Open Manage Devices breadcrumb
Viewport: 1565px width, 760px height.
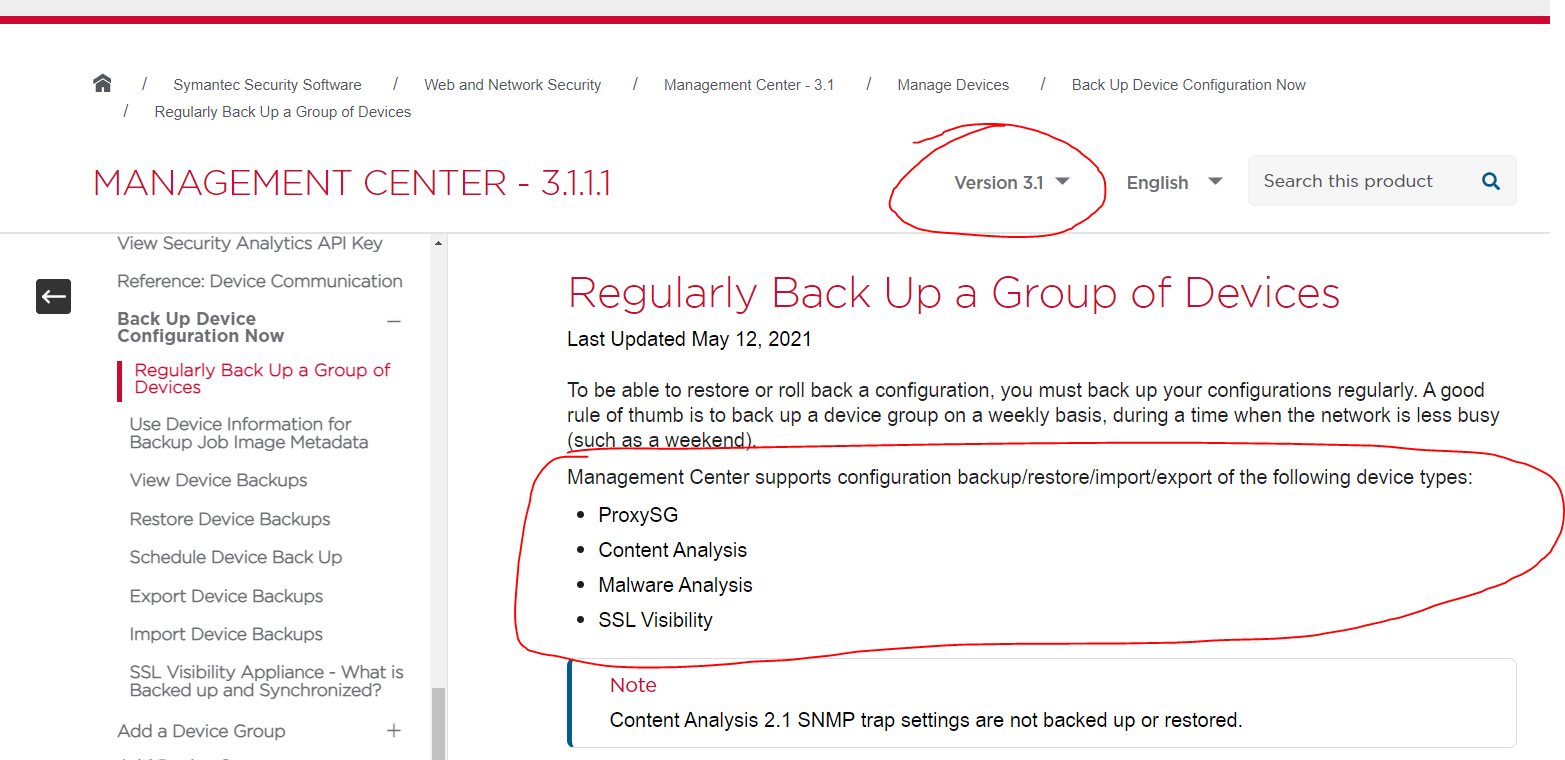coord(953,85)
